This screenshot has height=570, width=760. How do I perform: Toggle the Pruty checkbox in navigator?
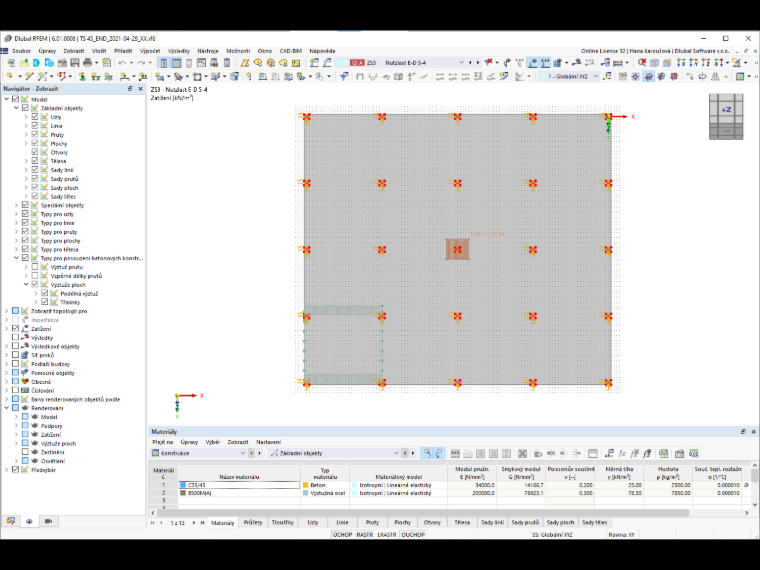(35, 134)
